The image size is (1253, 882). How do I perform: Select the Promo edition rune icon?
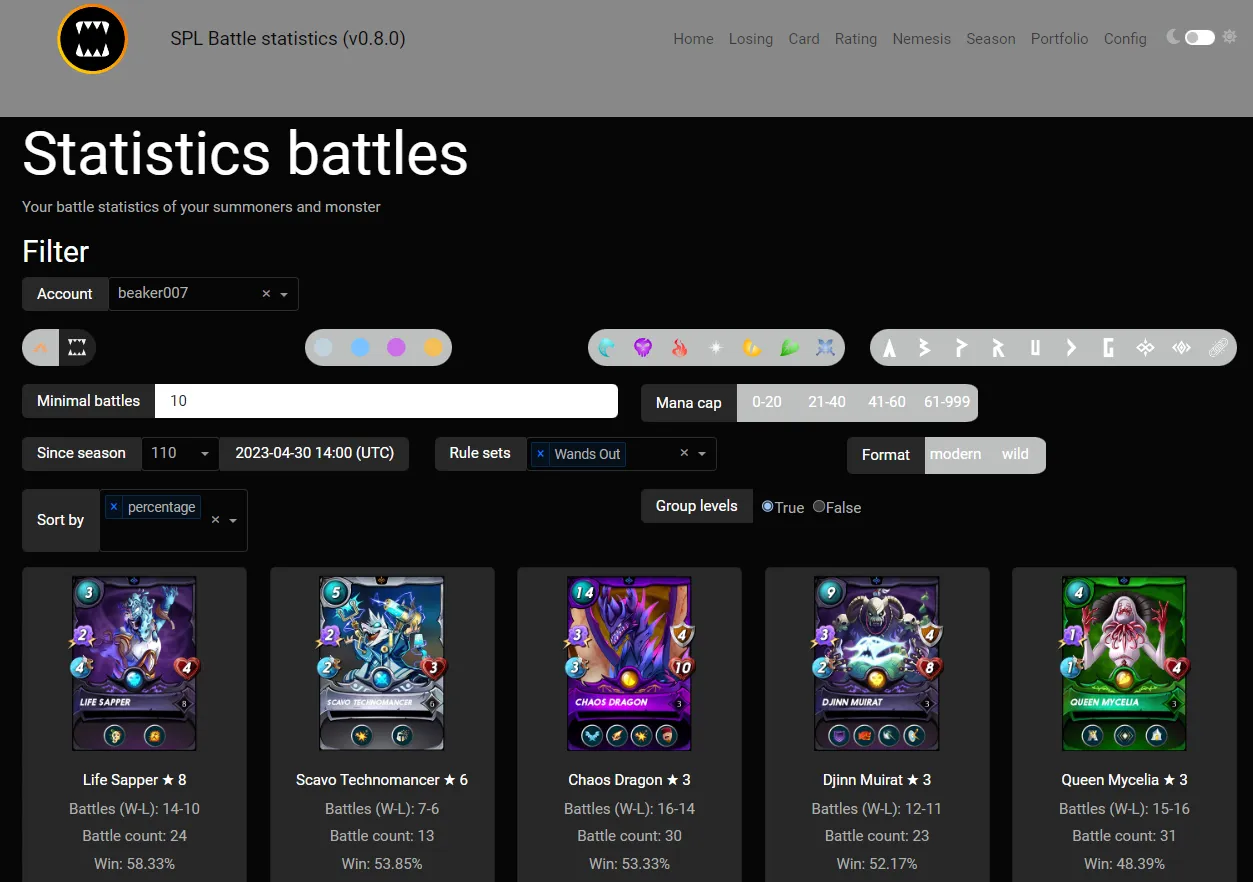pyautogui.click(x=961, y=347)
